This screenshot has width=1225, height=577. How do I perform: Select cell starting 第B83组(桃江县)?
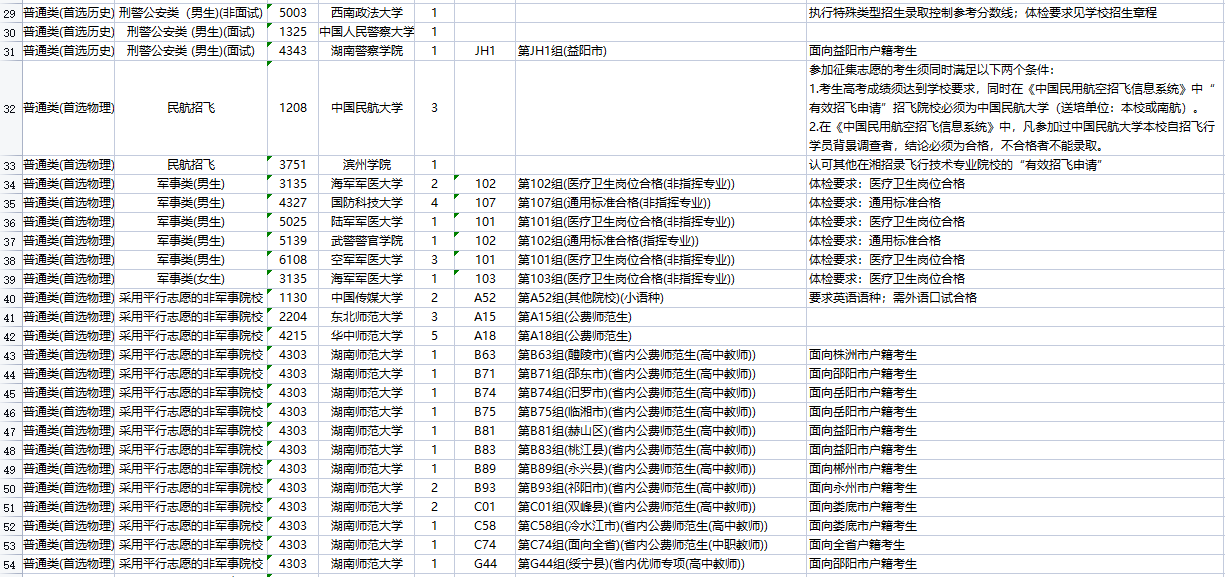(x=661, y=450)
